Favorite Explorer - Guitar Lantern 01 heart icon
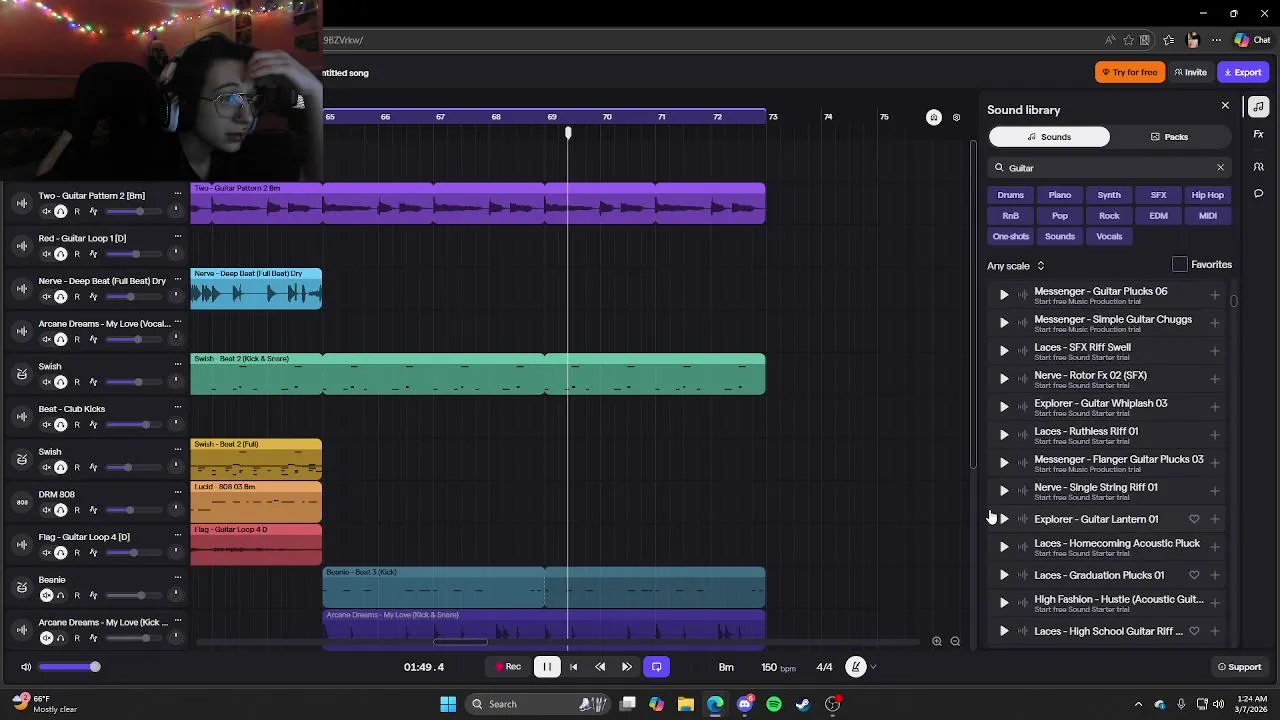The image size is (1280, 720). point(1194,519)
